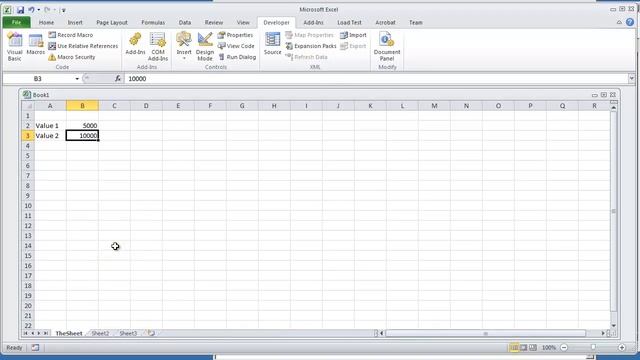Switch to Sheet2 tab
Image resolution: width=640 pixels, height=360 pixels.
click(100, 333)
